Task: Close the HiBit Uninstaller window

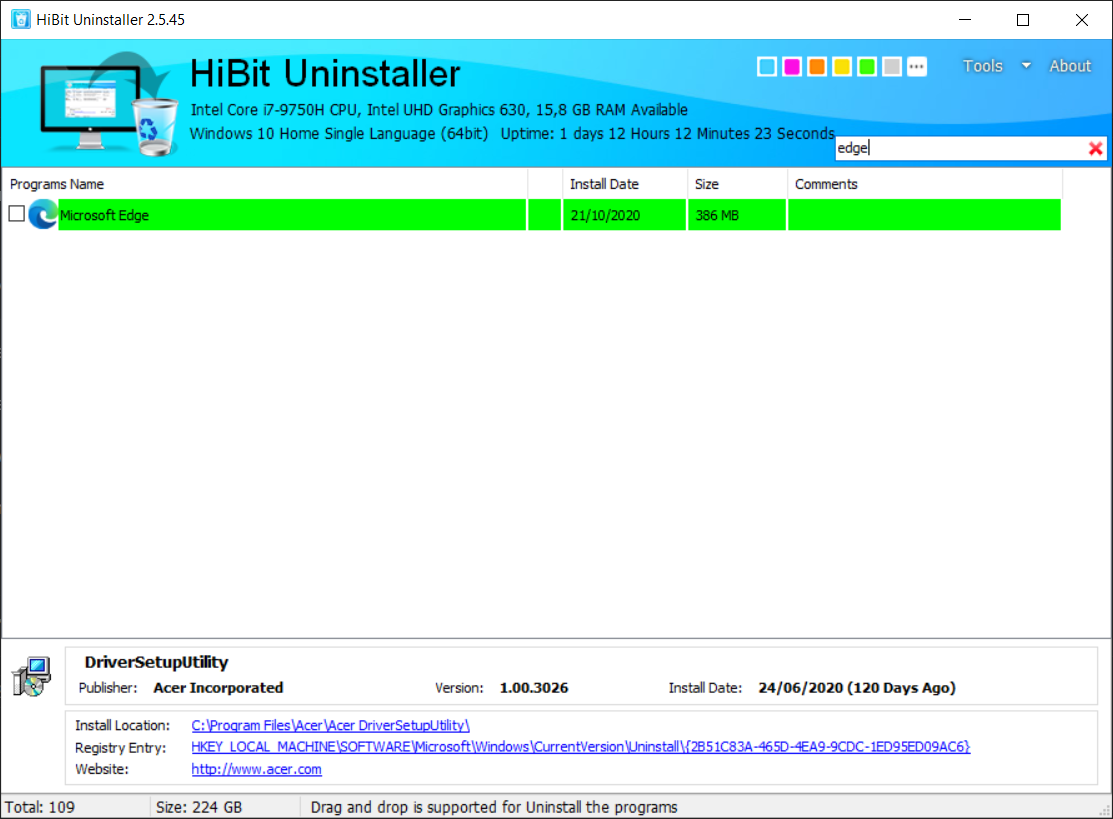Action: [1082, 20]
